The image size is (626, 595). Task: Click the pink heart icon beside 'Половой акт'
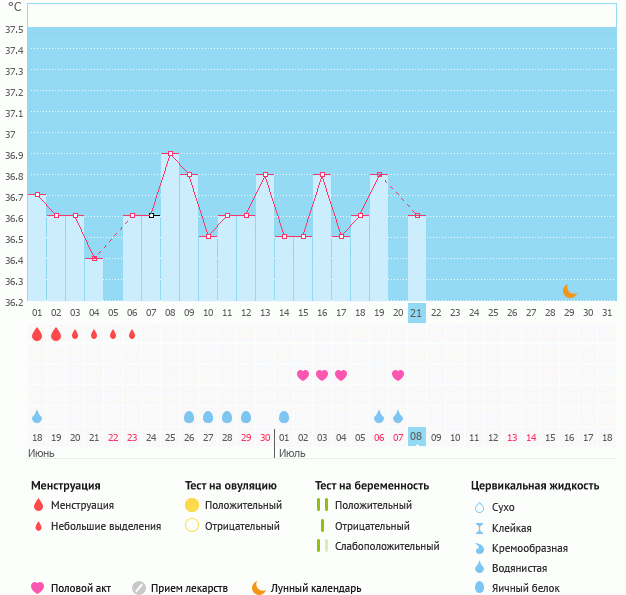click(38, 588)
